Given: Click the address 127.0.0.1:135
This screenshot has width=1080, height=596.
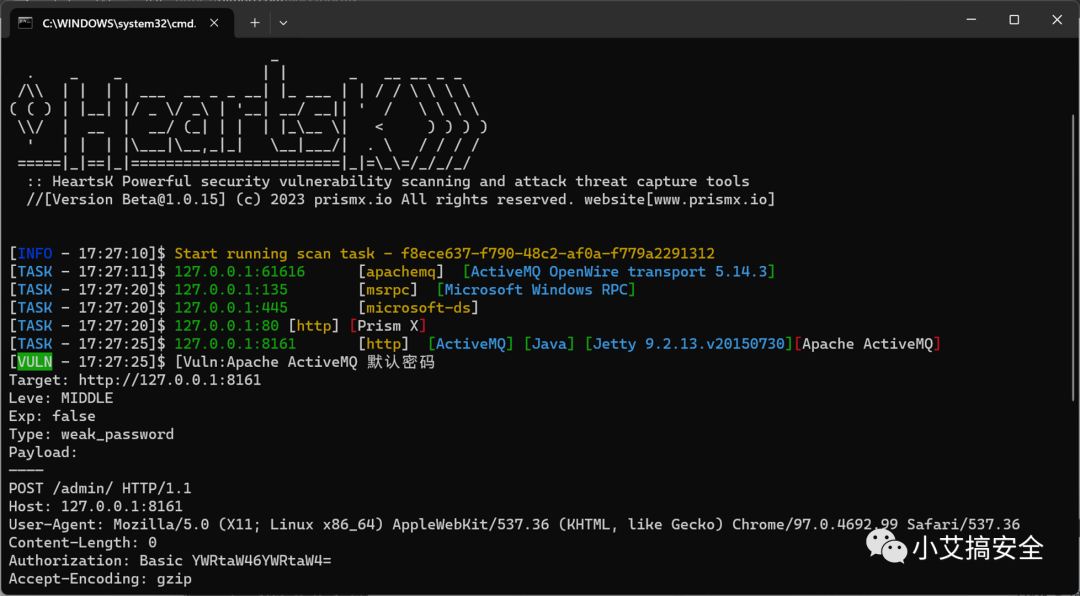Looking at the screenshot, I should pos(231,289).
